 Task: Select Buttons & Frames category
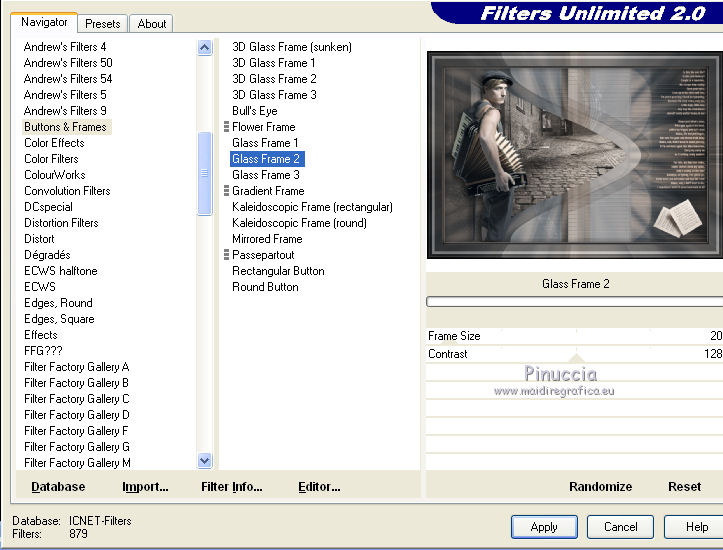(65, 127)
